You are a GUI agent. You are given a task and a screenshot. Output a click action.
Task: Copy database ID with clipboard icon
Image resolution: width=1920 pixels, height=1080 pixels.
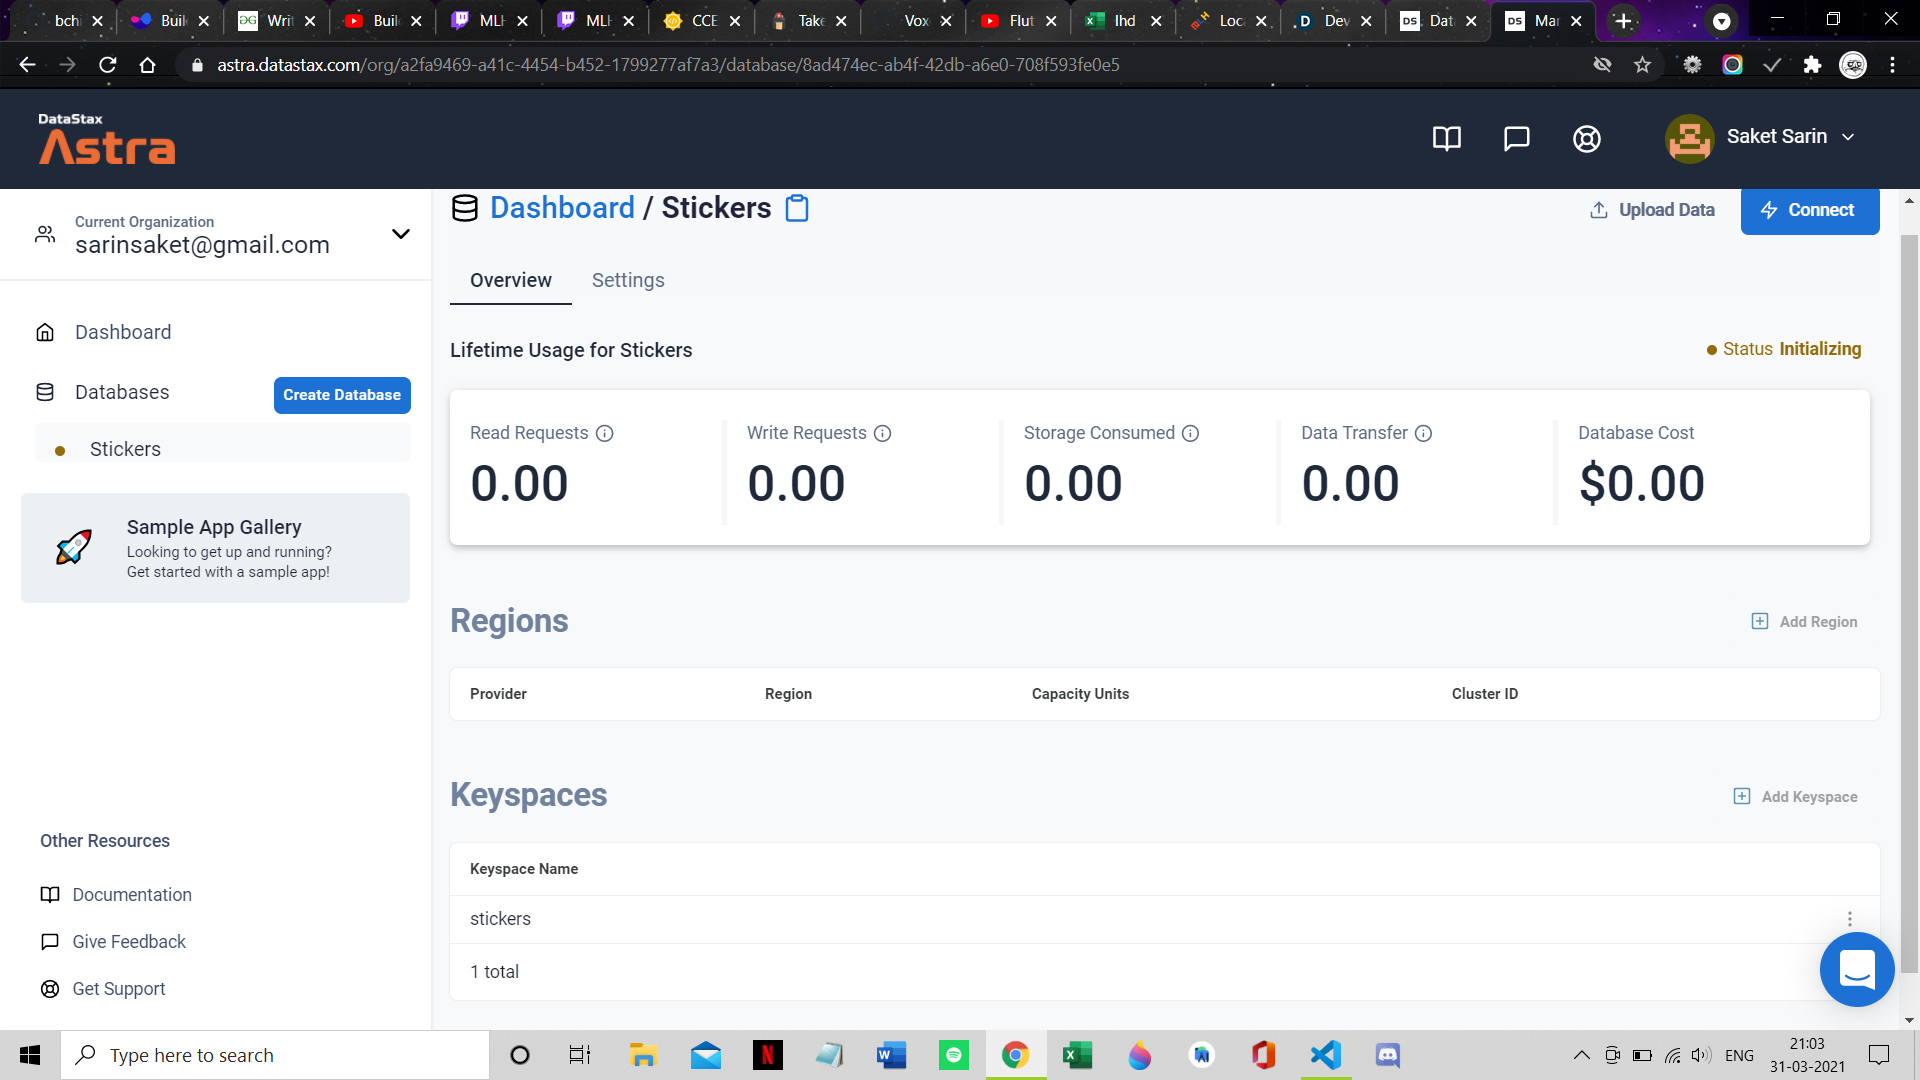point(797,208)
